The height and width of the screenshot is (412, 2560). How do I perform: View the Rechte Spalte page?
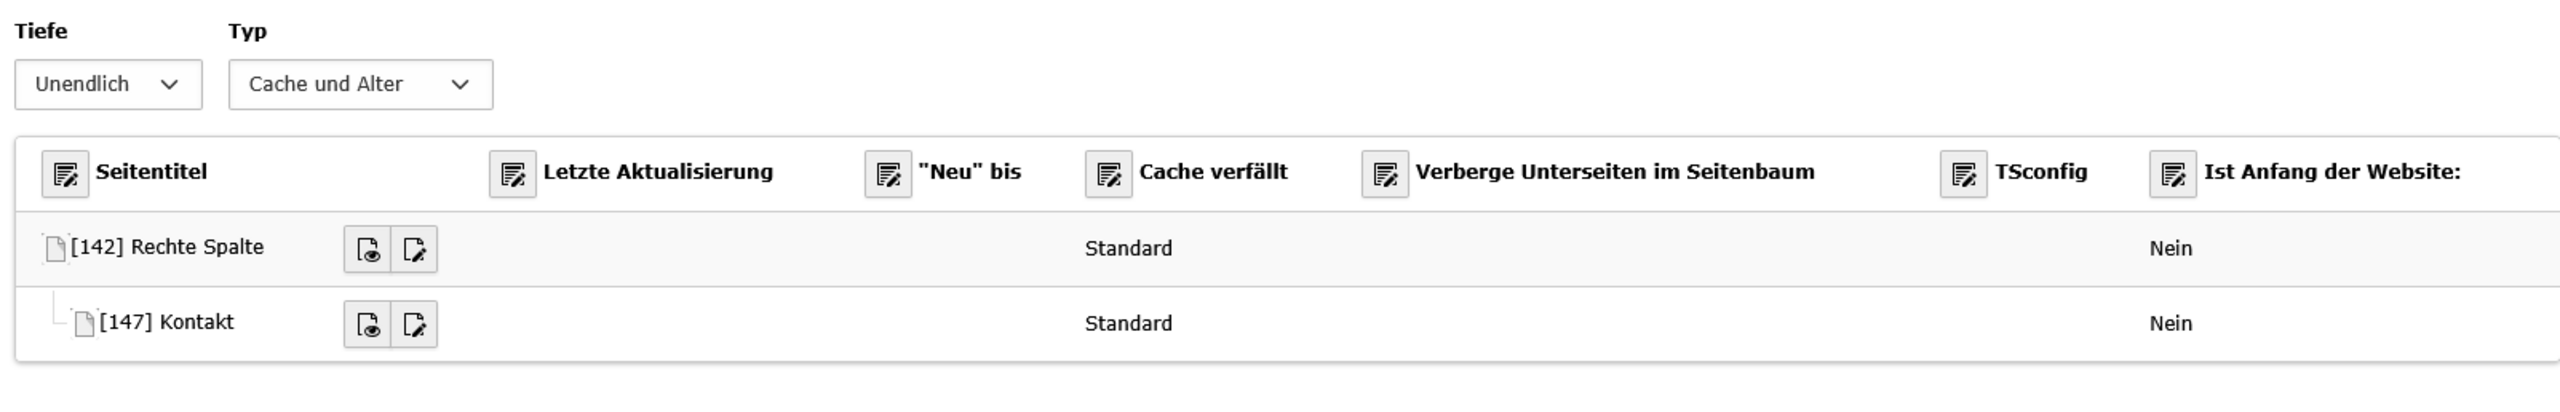tap(367, 249)
